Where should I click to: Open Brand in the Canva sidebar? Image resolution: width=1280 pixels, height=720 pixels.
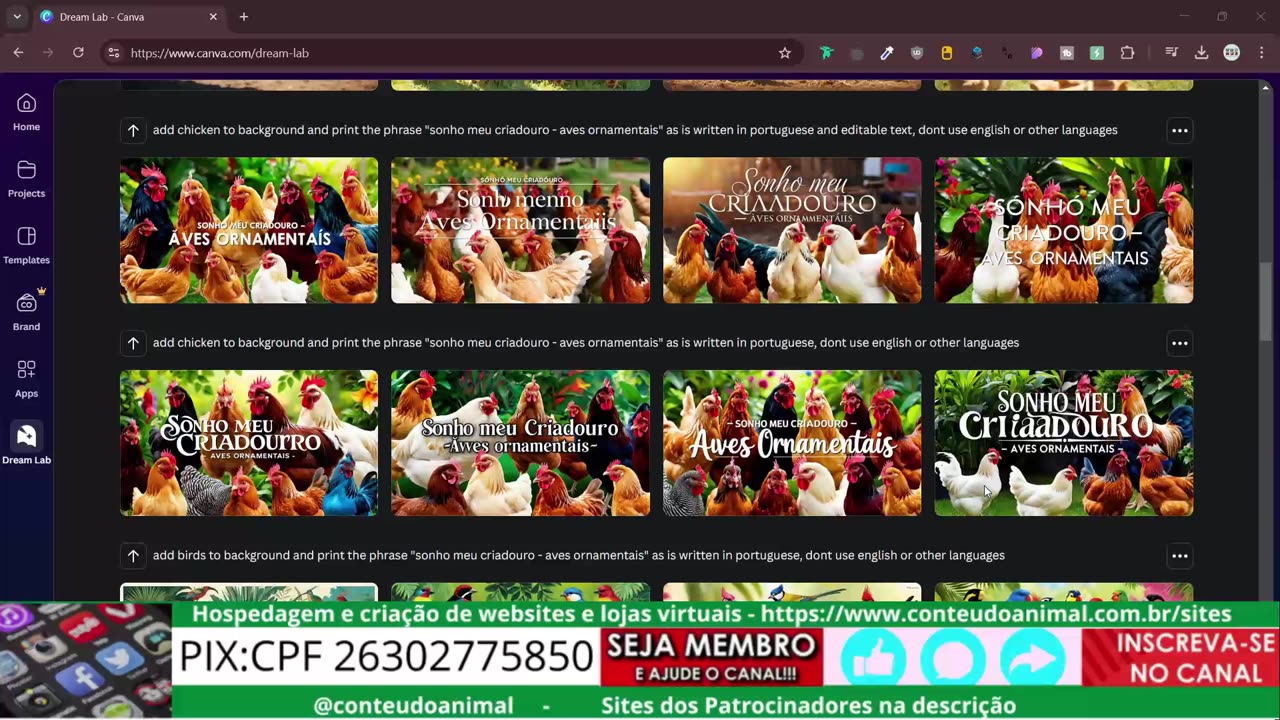(x=26, y=312)
